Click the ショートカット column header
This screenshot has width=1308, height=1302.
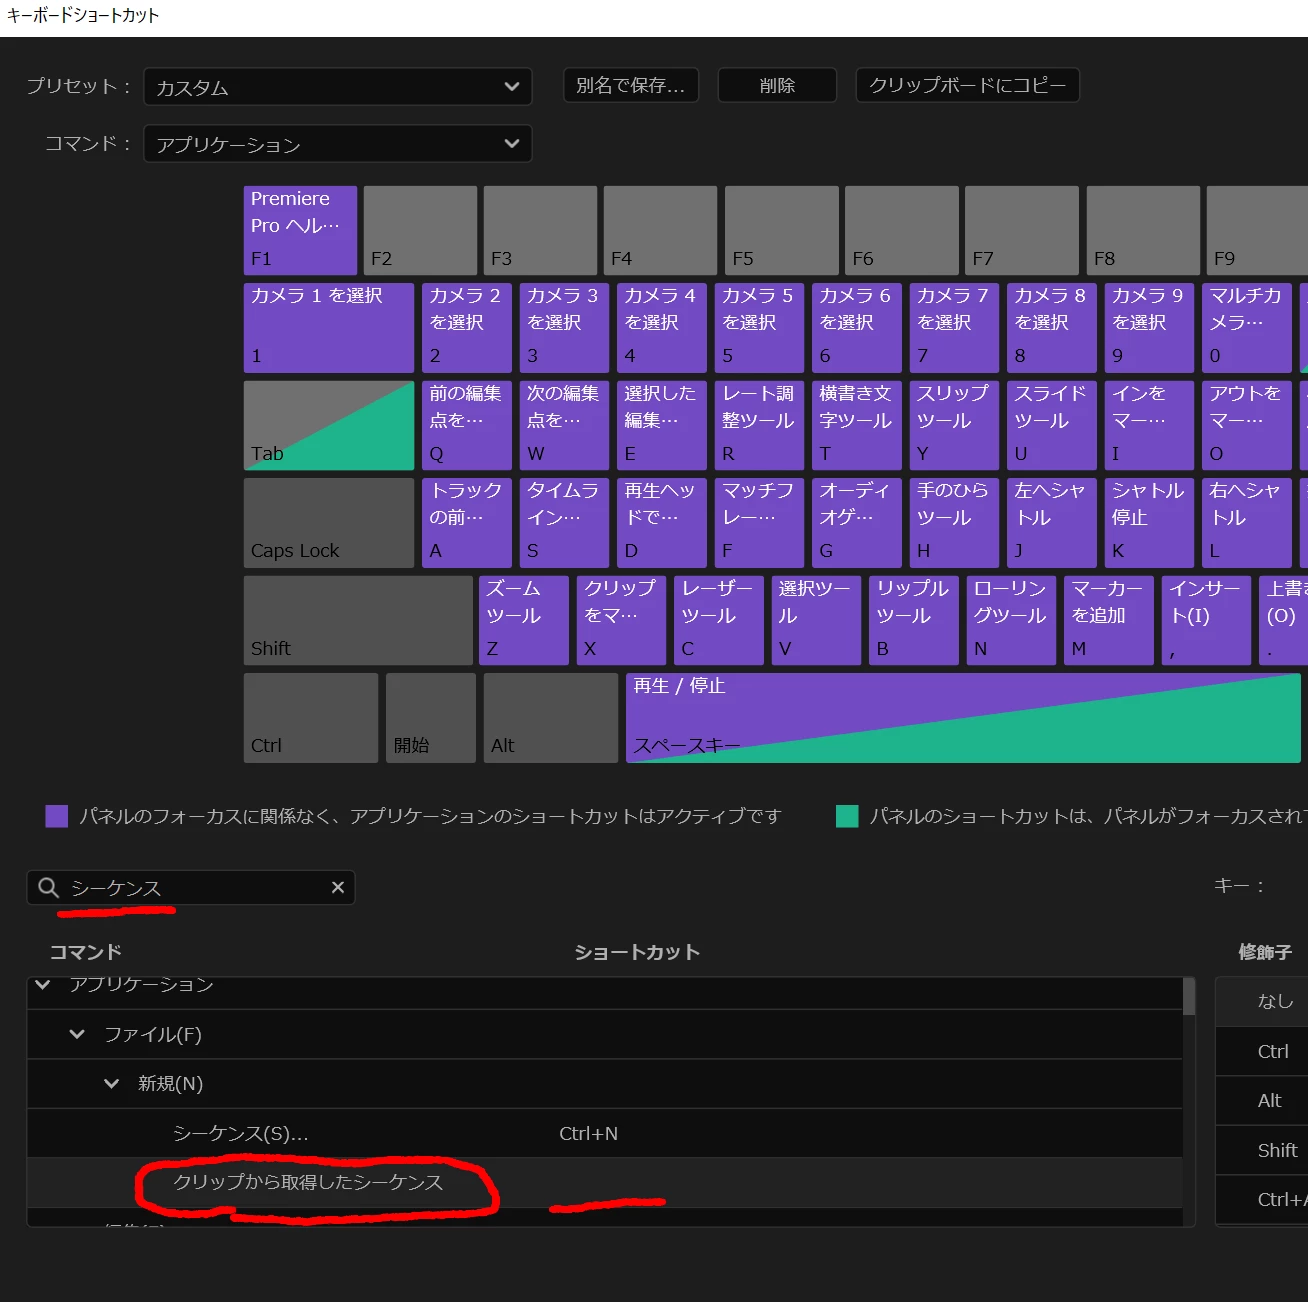(637, 952)
